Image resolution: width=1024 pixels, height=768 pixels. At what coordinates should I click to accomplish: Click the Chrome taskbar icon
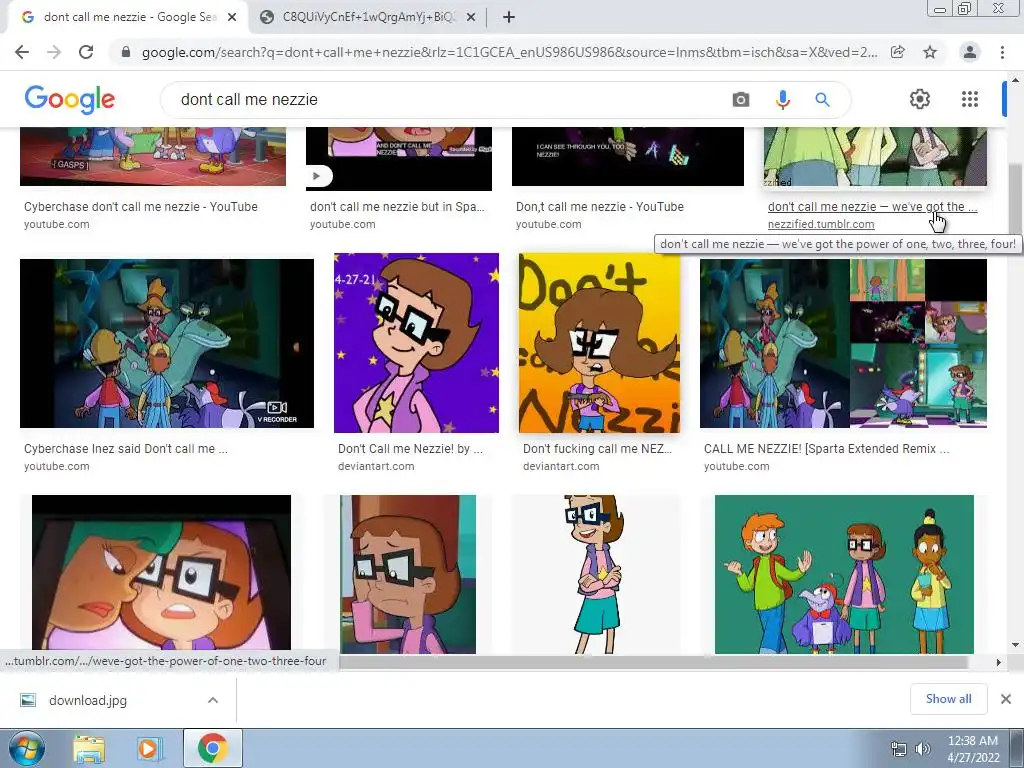point(212,748)
